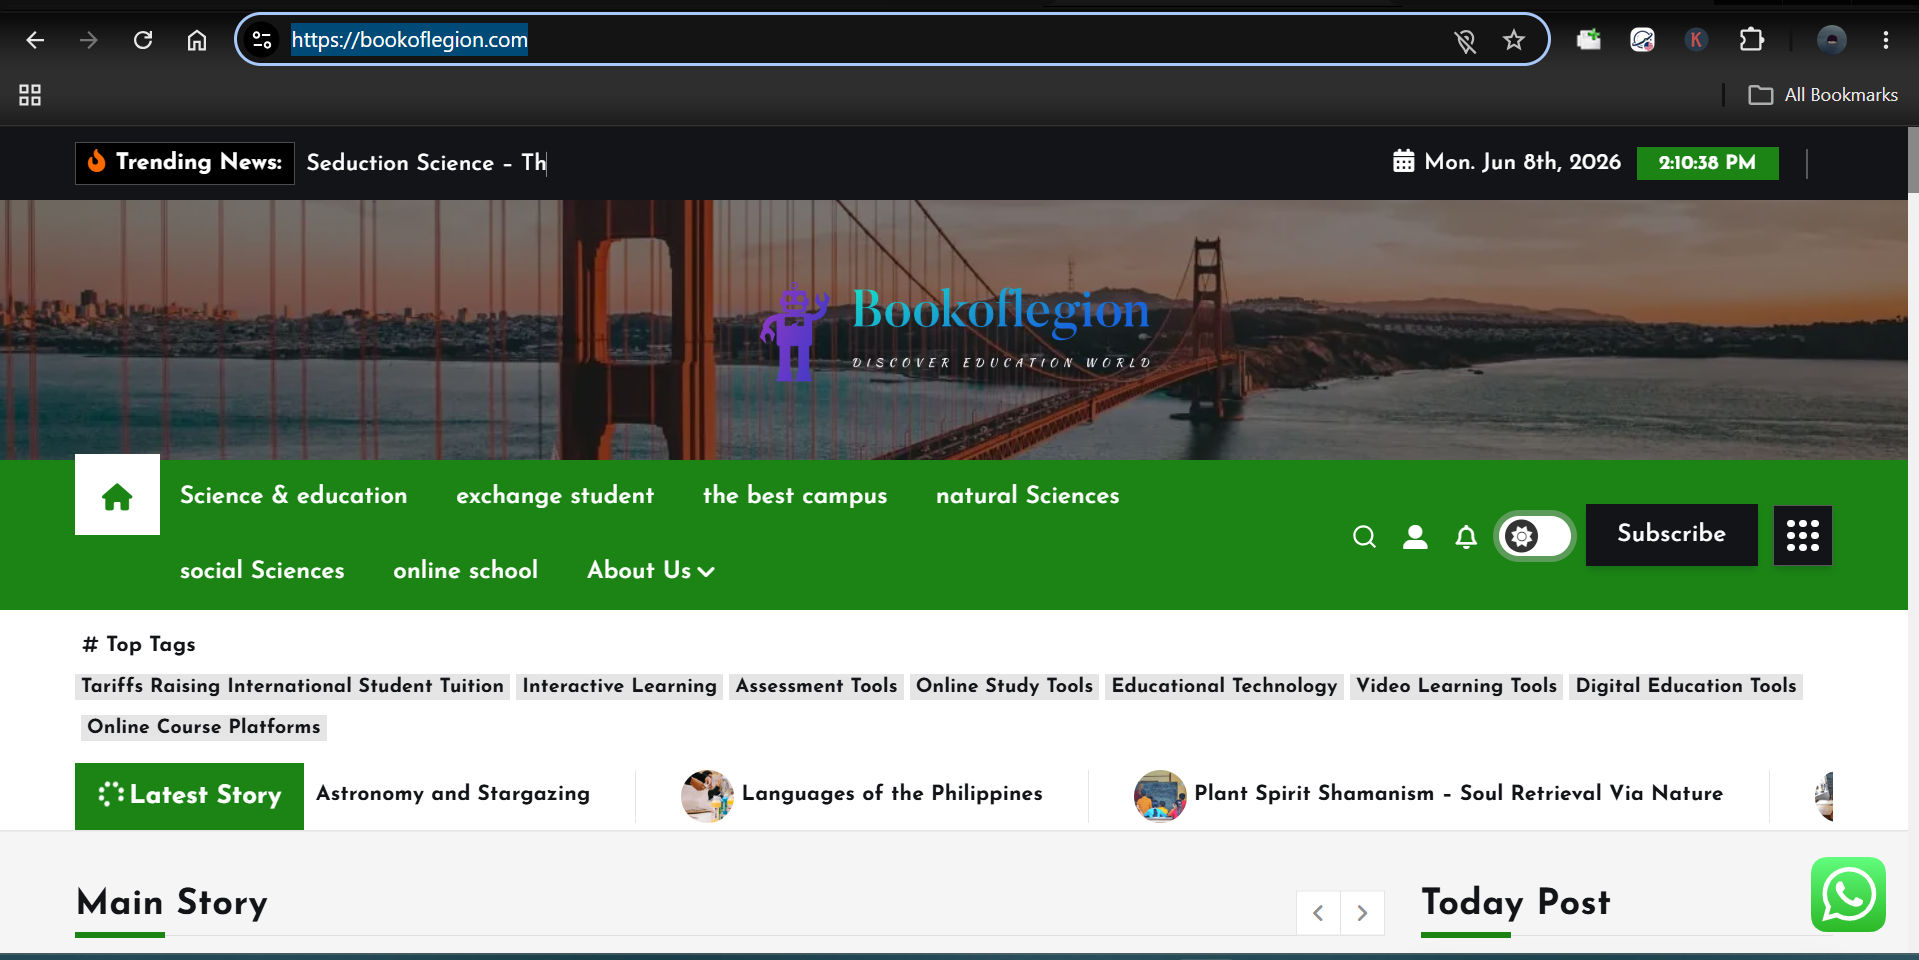Viewport: 1919px width, 960px height.
Task: Open the All Bookmarks folder
Action: coord(1823,95)
